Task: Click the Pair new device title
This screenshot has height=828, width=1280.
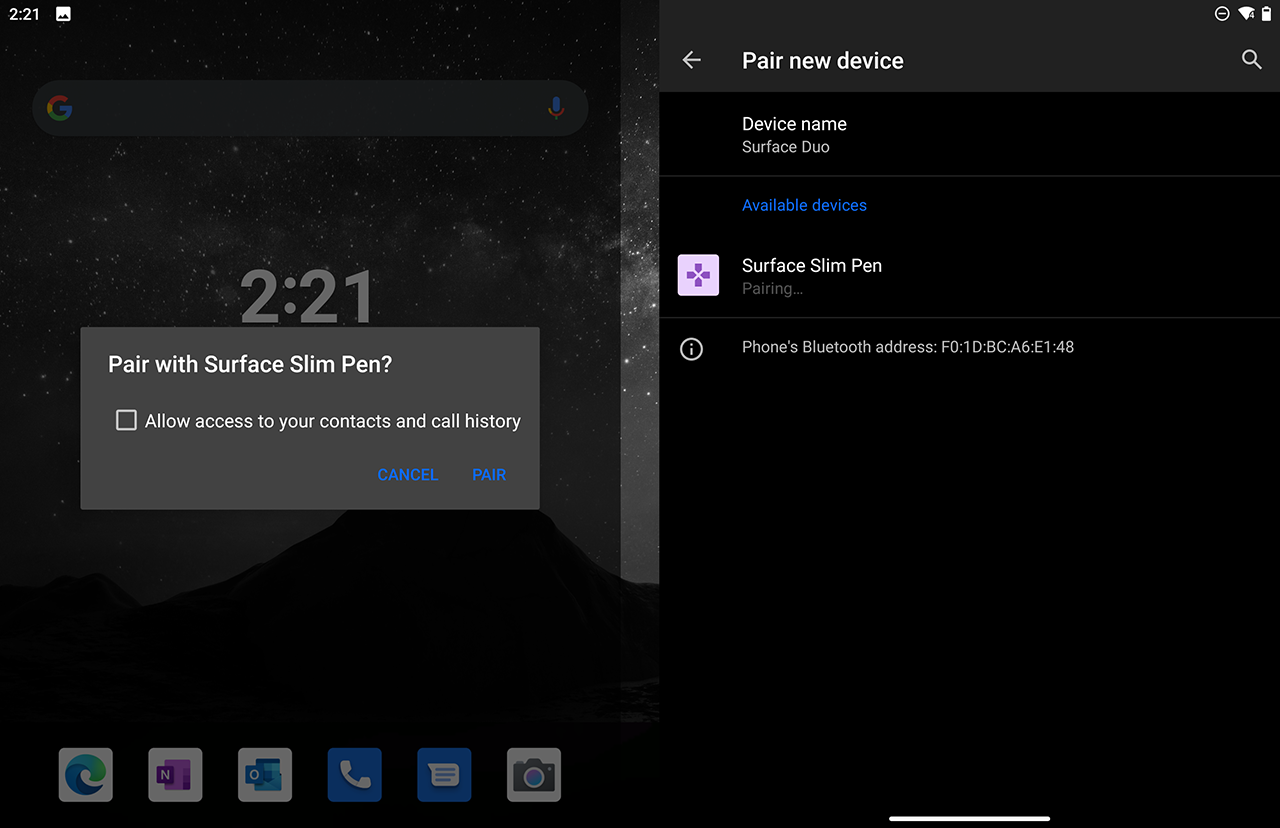Action: 823,61
